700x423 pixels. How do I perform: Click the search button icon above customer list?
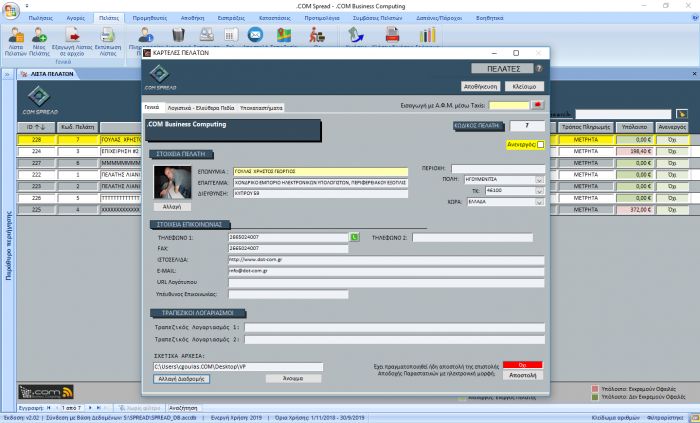682,114
